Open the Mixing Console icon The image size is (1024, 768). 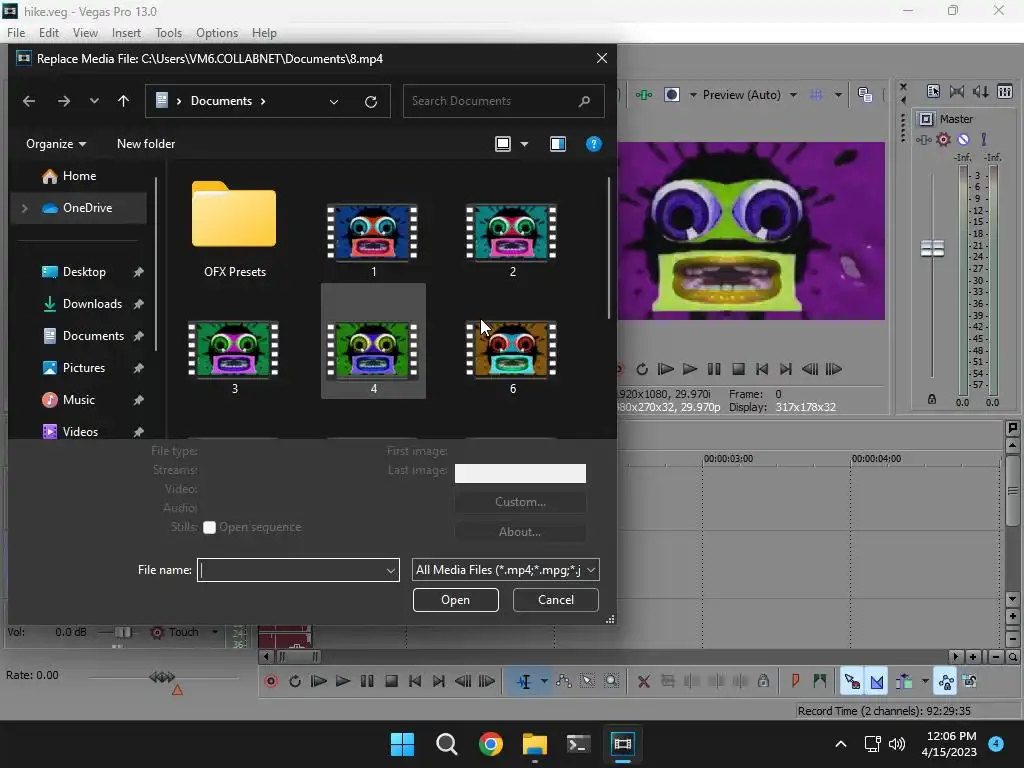(x=1005, y=91)
